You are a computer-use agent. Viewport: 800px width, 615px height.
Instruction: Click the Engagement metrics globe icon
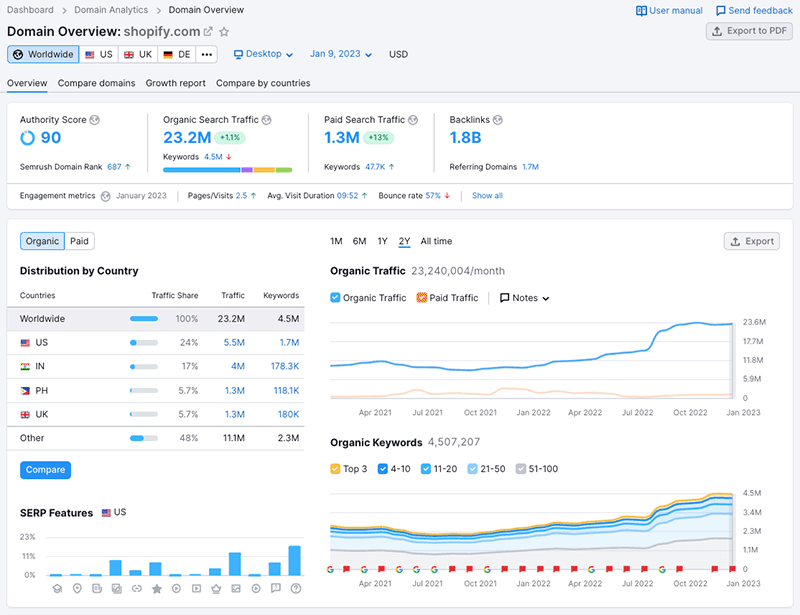coord(106,196)
